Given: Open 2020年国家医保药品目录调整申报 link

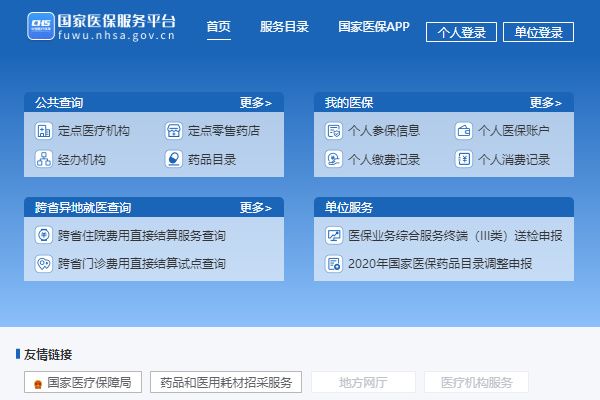Looking at the screenshot, I should (x=440, y=264).
